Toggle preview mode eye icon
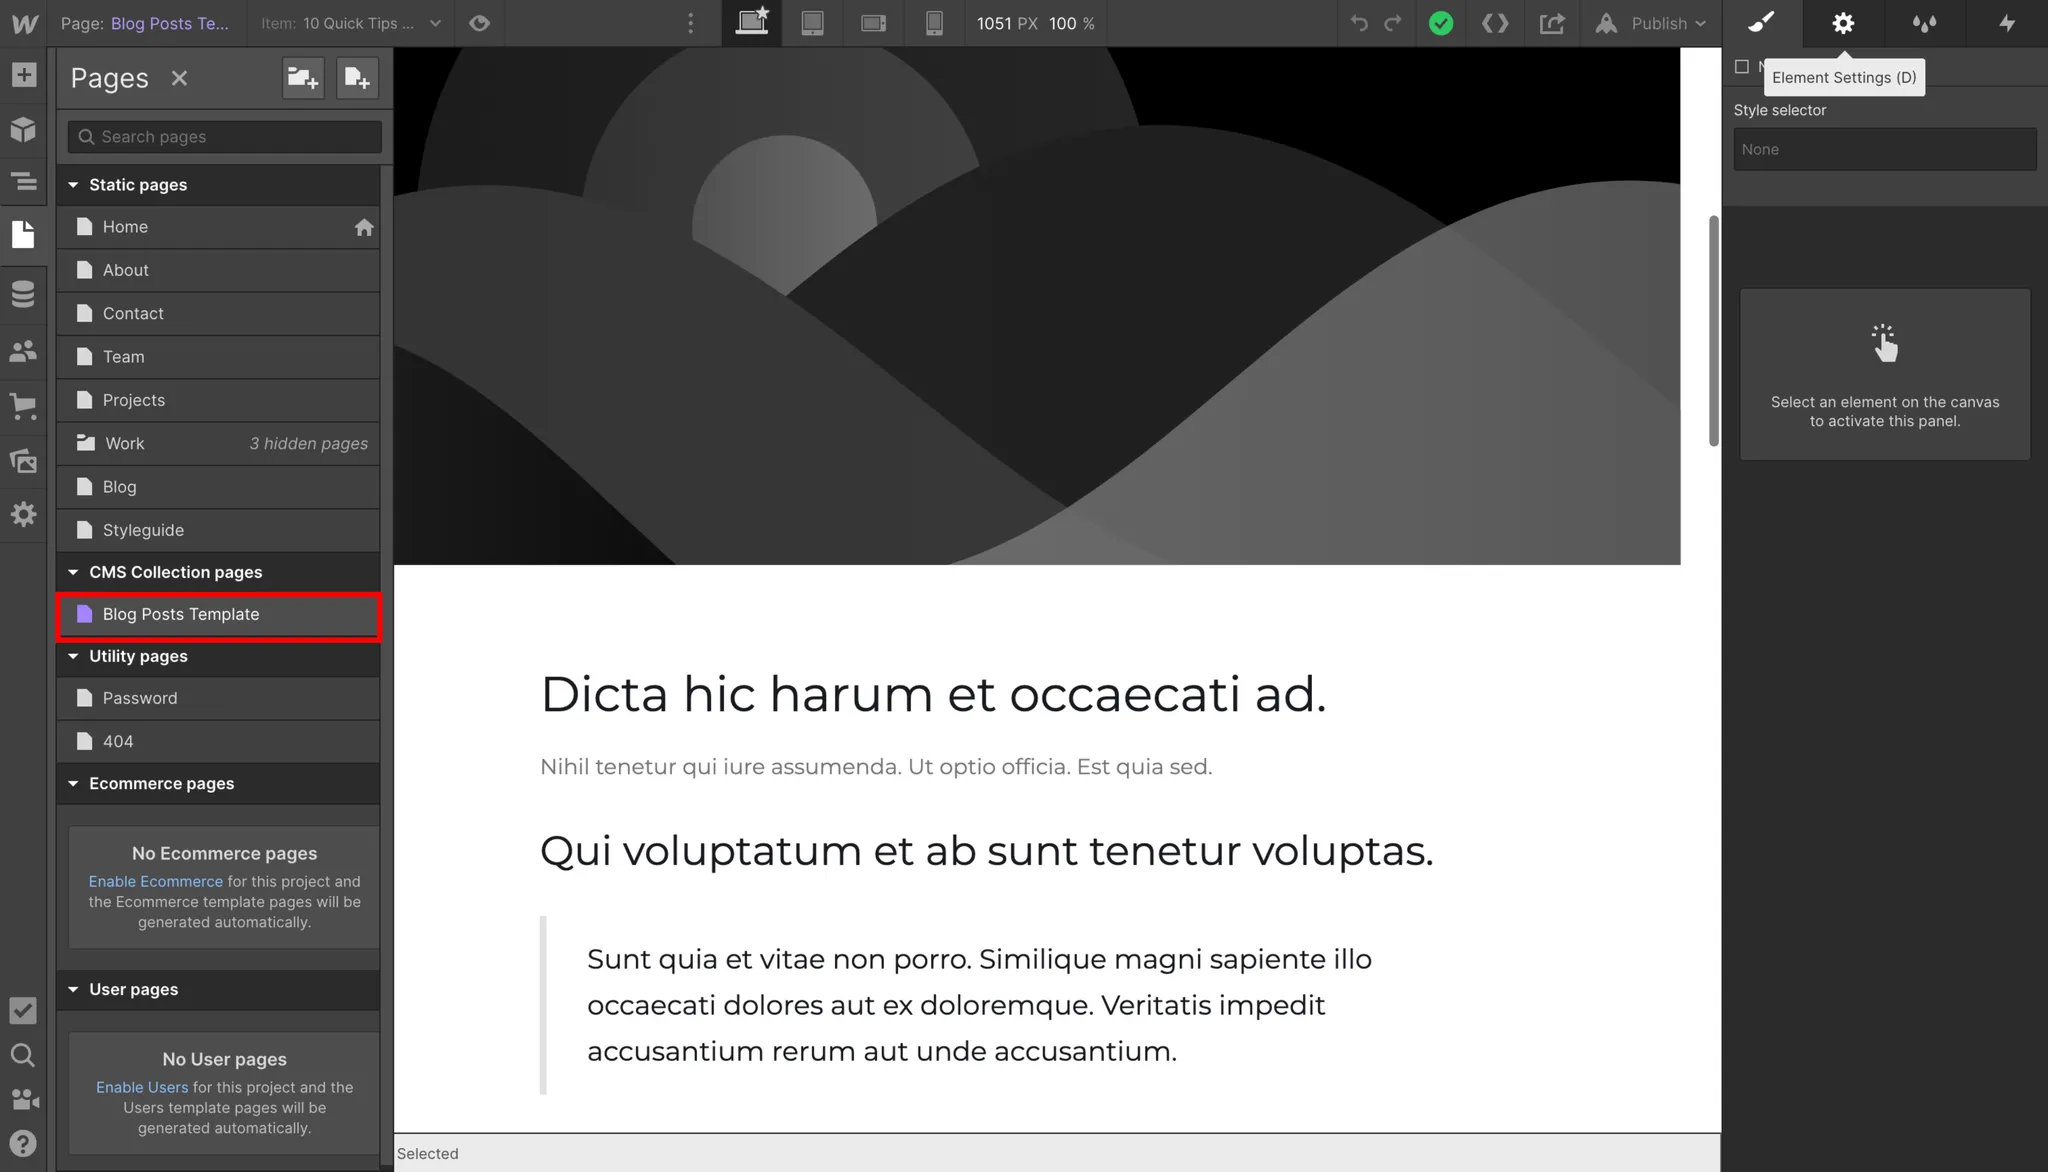 (479, 23)
